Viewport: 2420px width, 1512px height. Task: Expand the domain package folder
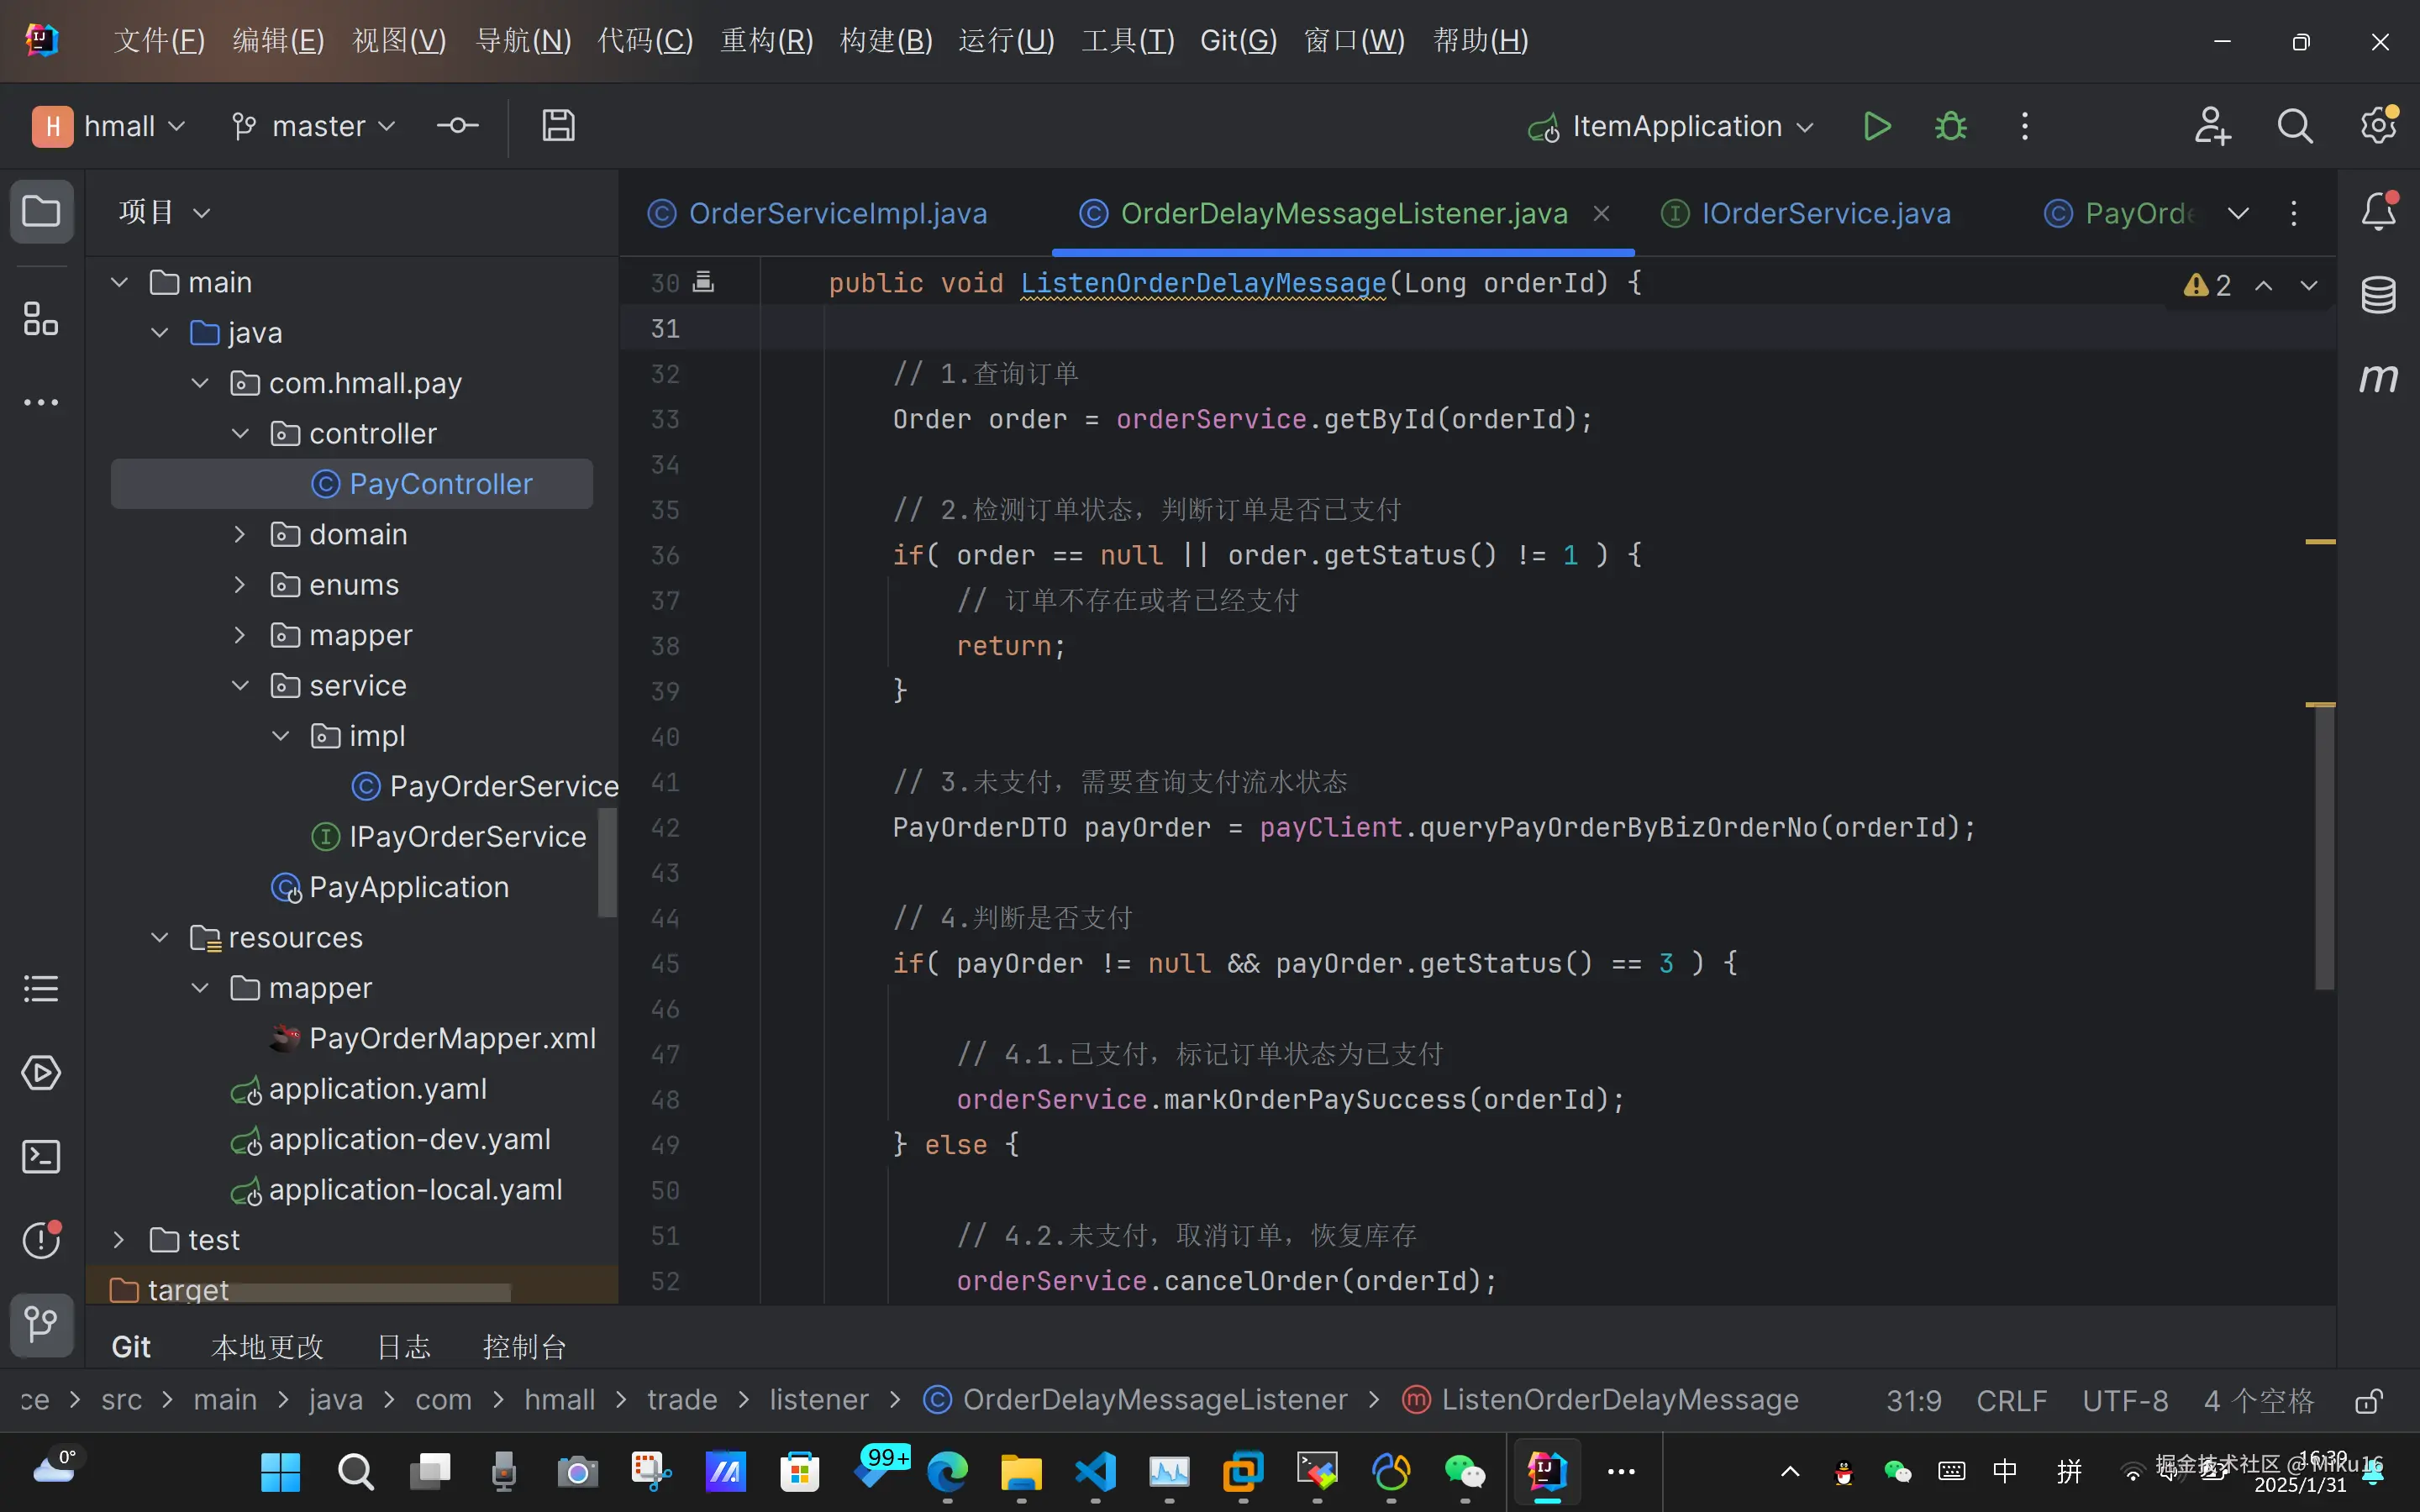coord(240,535)
